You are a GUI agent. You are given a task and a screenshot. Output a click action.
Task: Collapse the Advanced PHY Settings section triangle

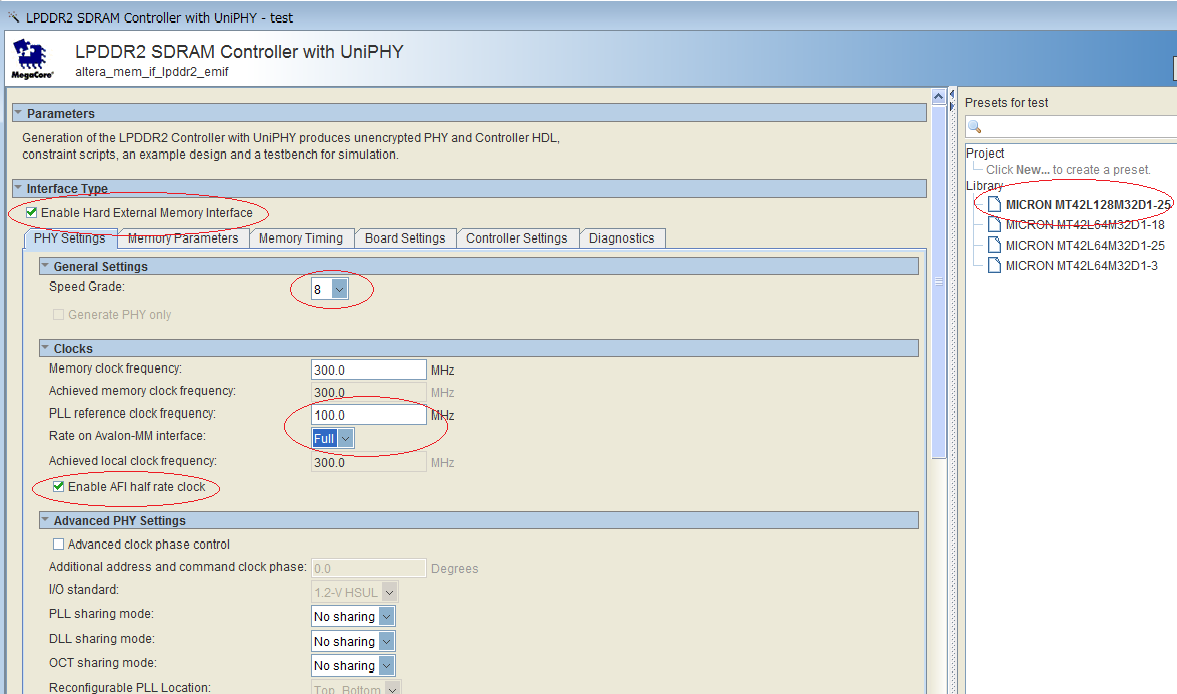(x=45, y=519)
